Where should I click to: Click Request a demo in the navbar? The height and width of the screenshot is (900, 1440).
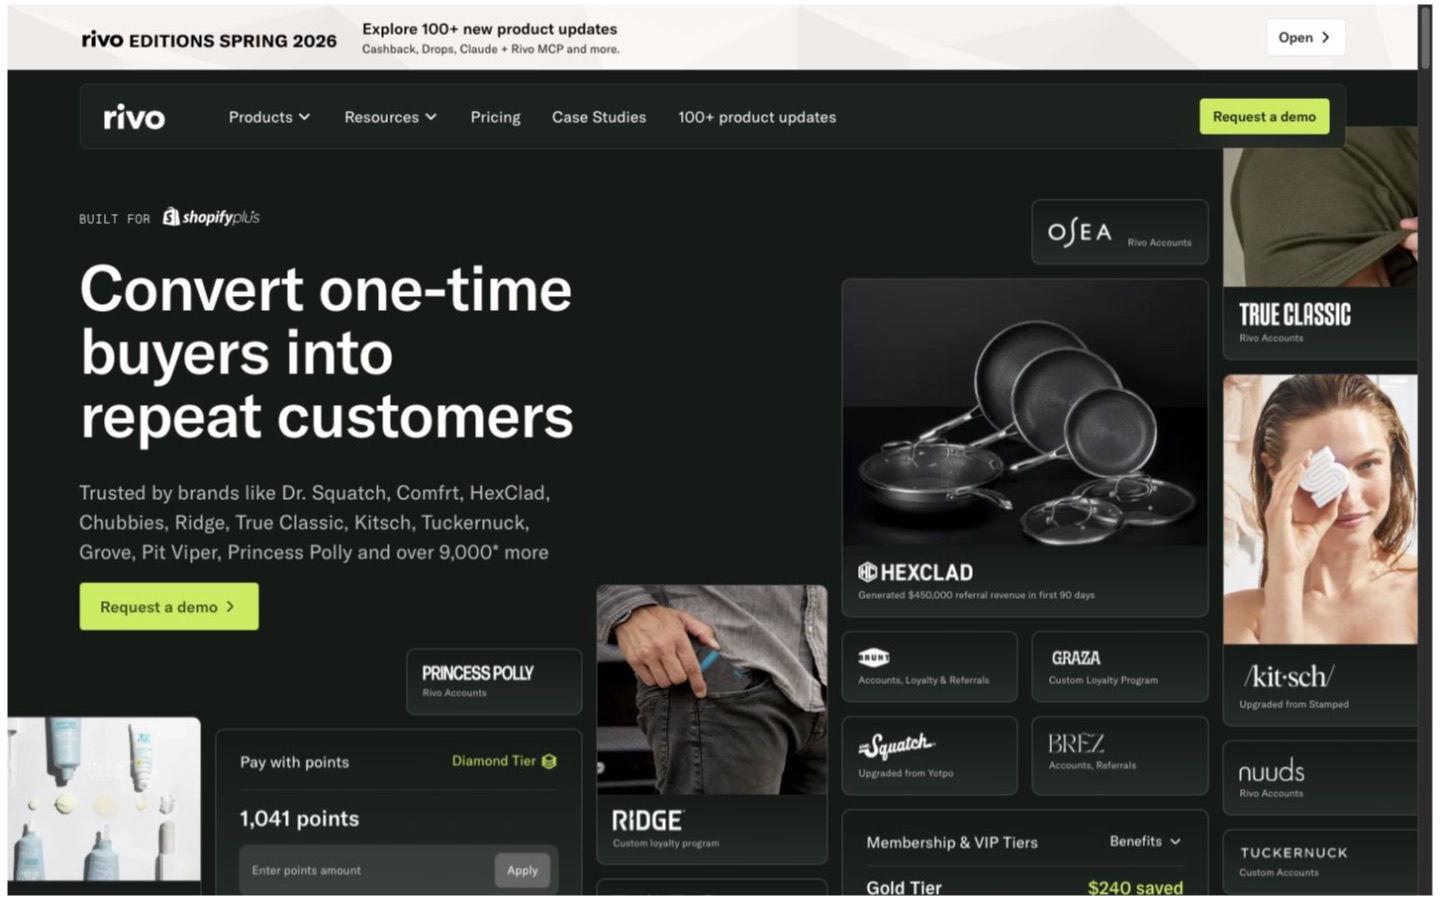[1264, 117]
